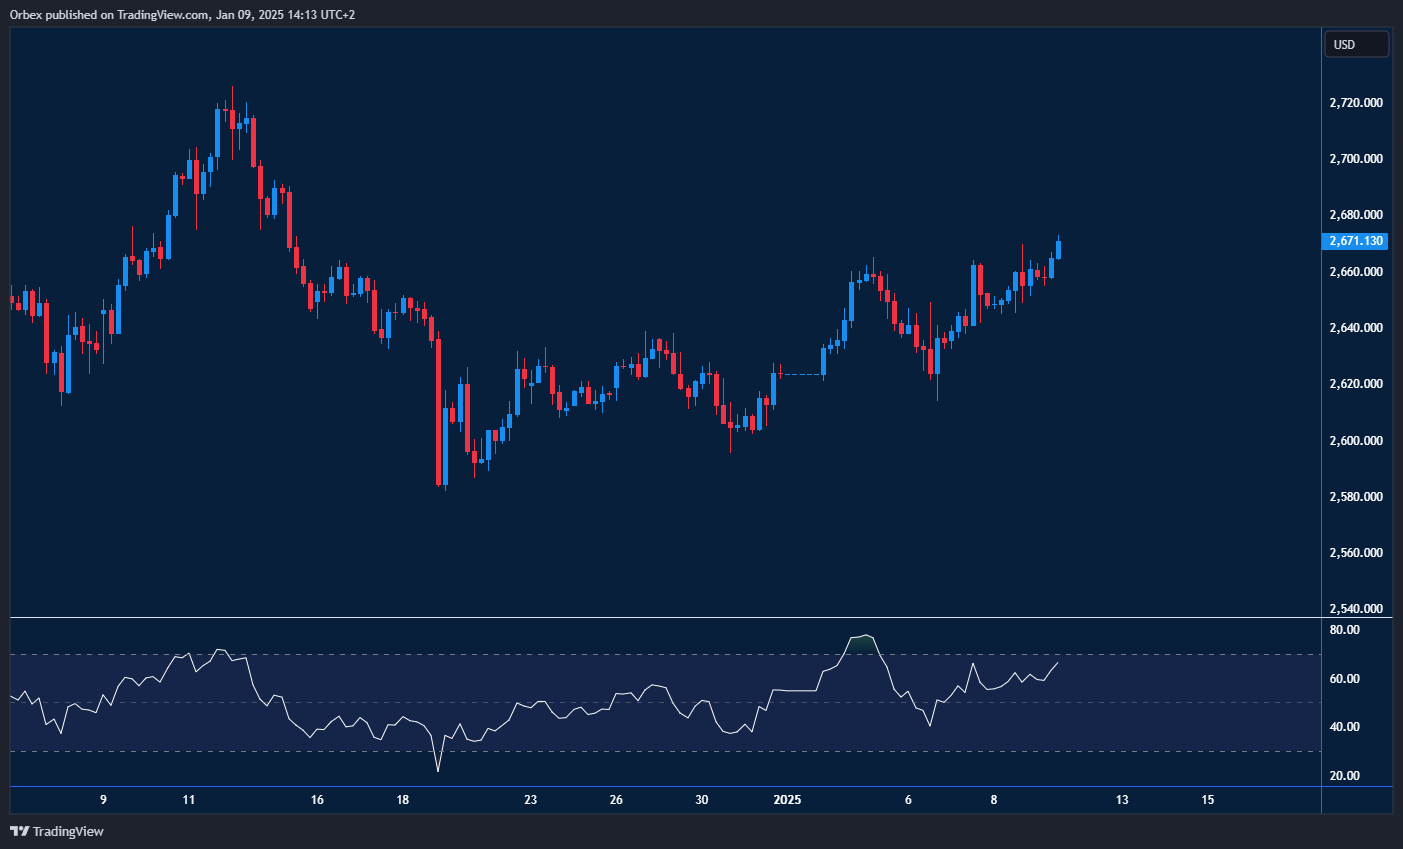Select the 2,720.000 price axis label
This screenshot has height=849, width=1403.
coord(1356,103)
